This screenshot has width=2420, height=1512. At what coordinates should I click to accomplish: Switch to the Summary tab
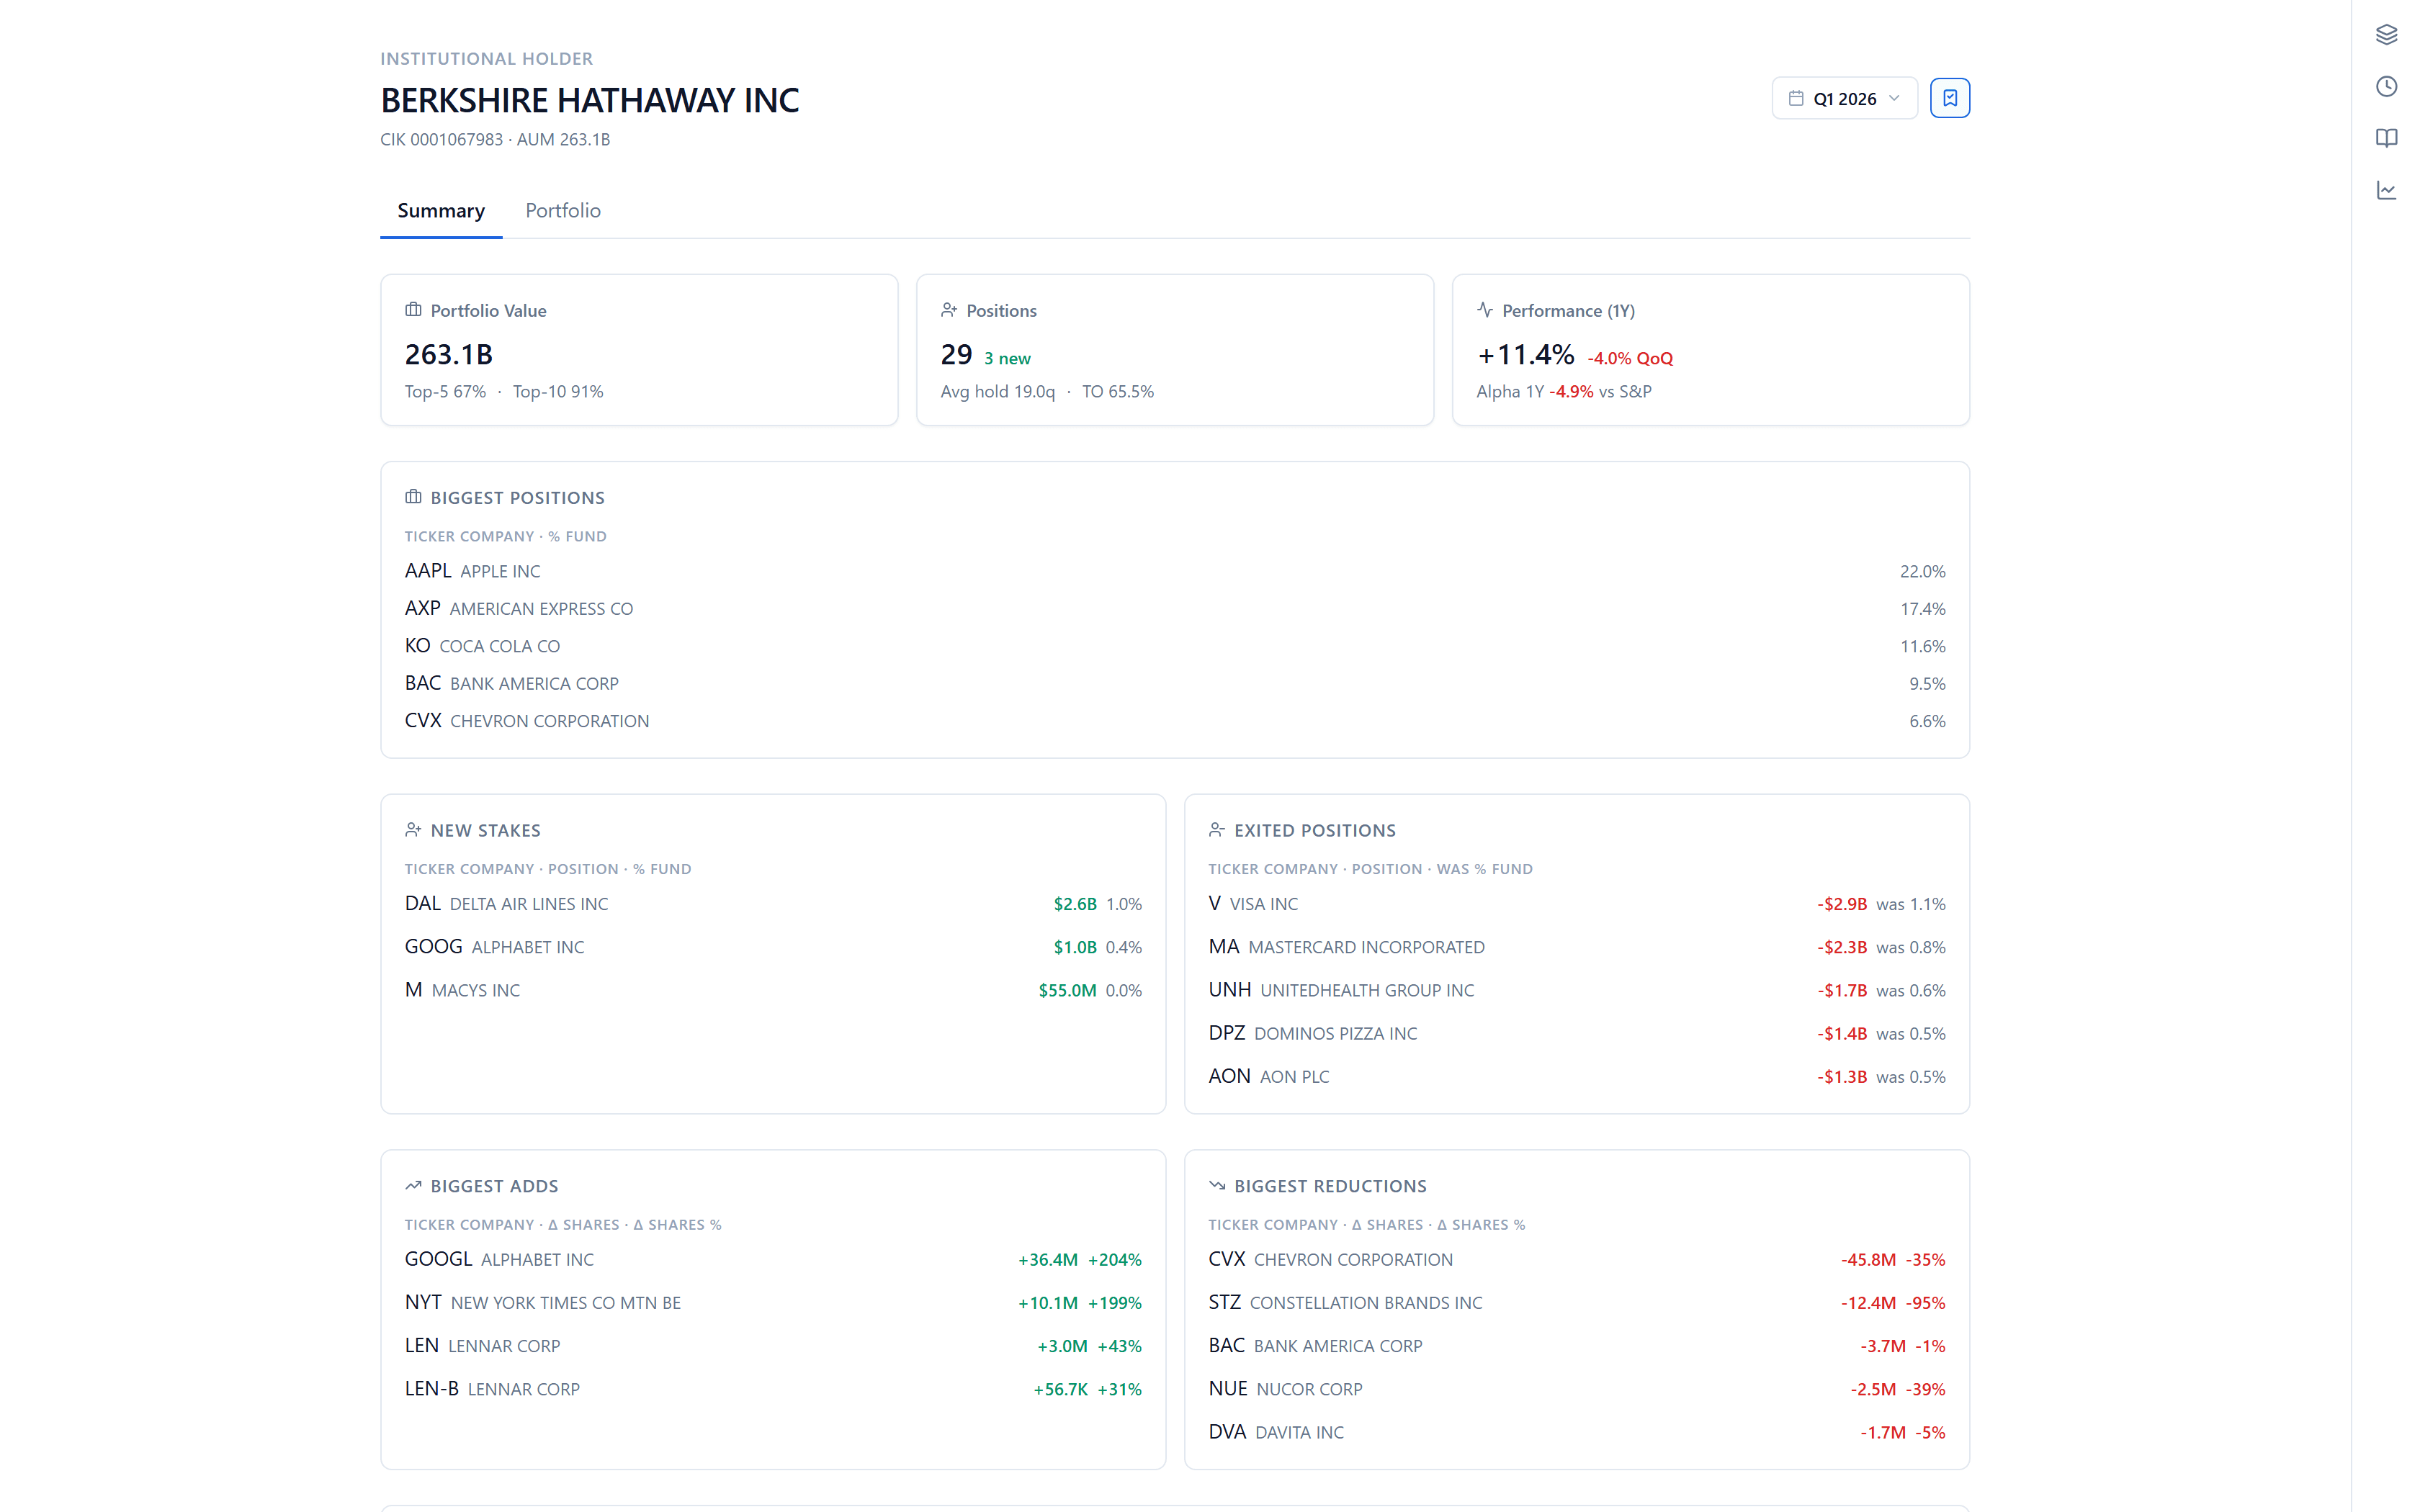point(441,211)
